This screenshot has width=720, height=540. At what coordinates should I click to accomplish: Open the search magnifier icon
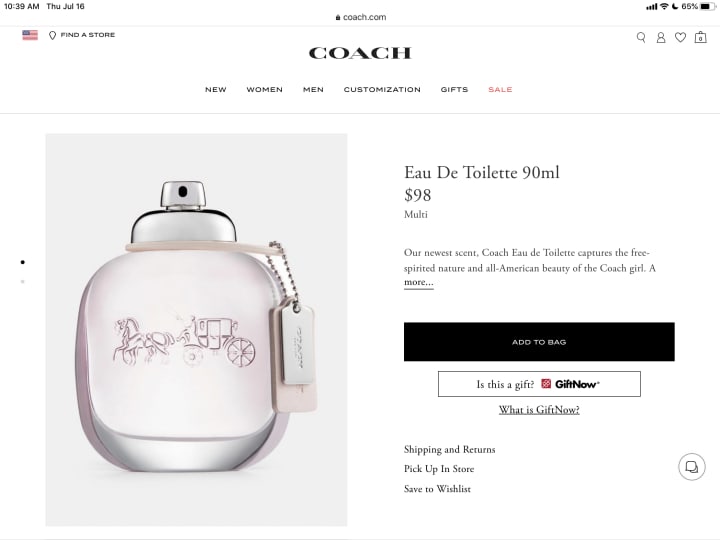point(641,38)
